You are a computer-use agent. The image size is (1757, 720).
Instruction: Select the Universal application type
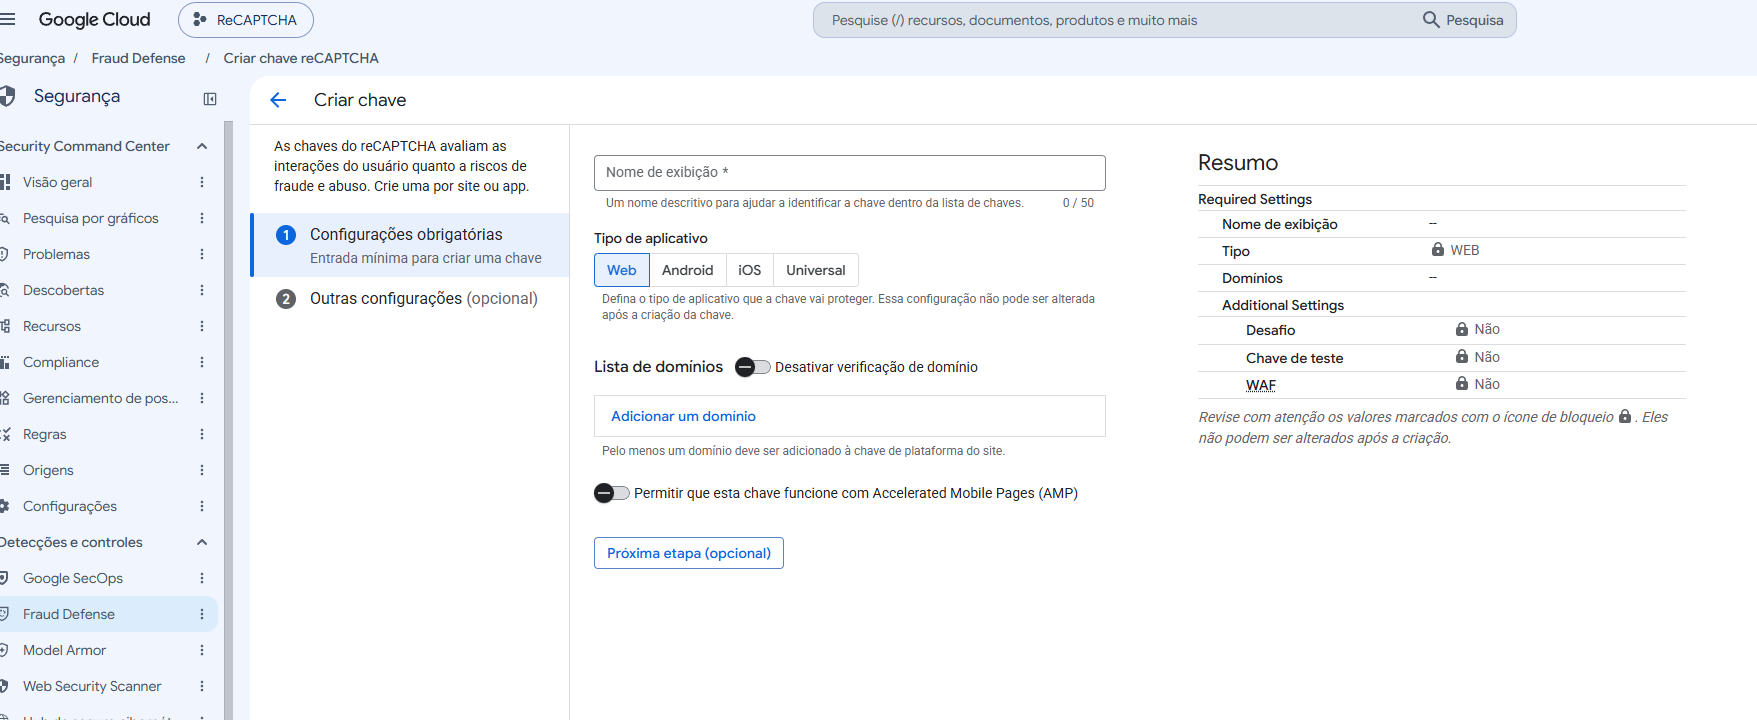pos(816,270)
